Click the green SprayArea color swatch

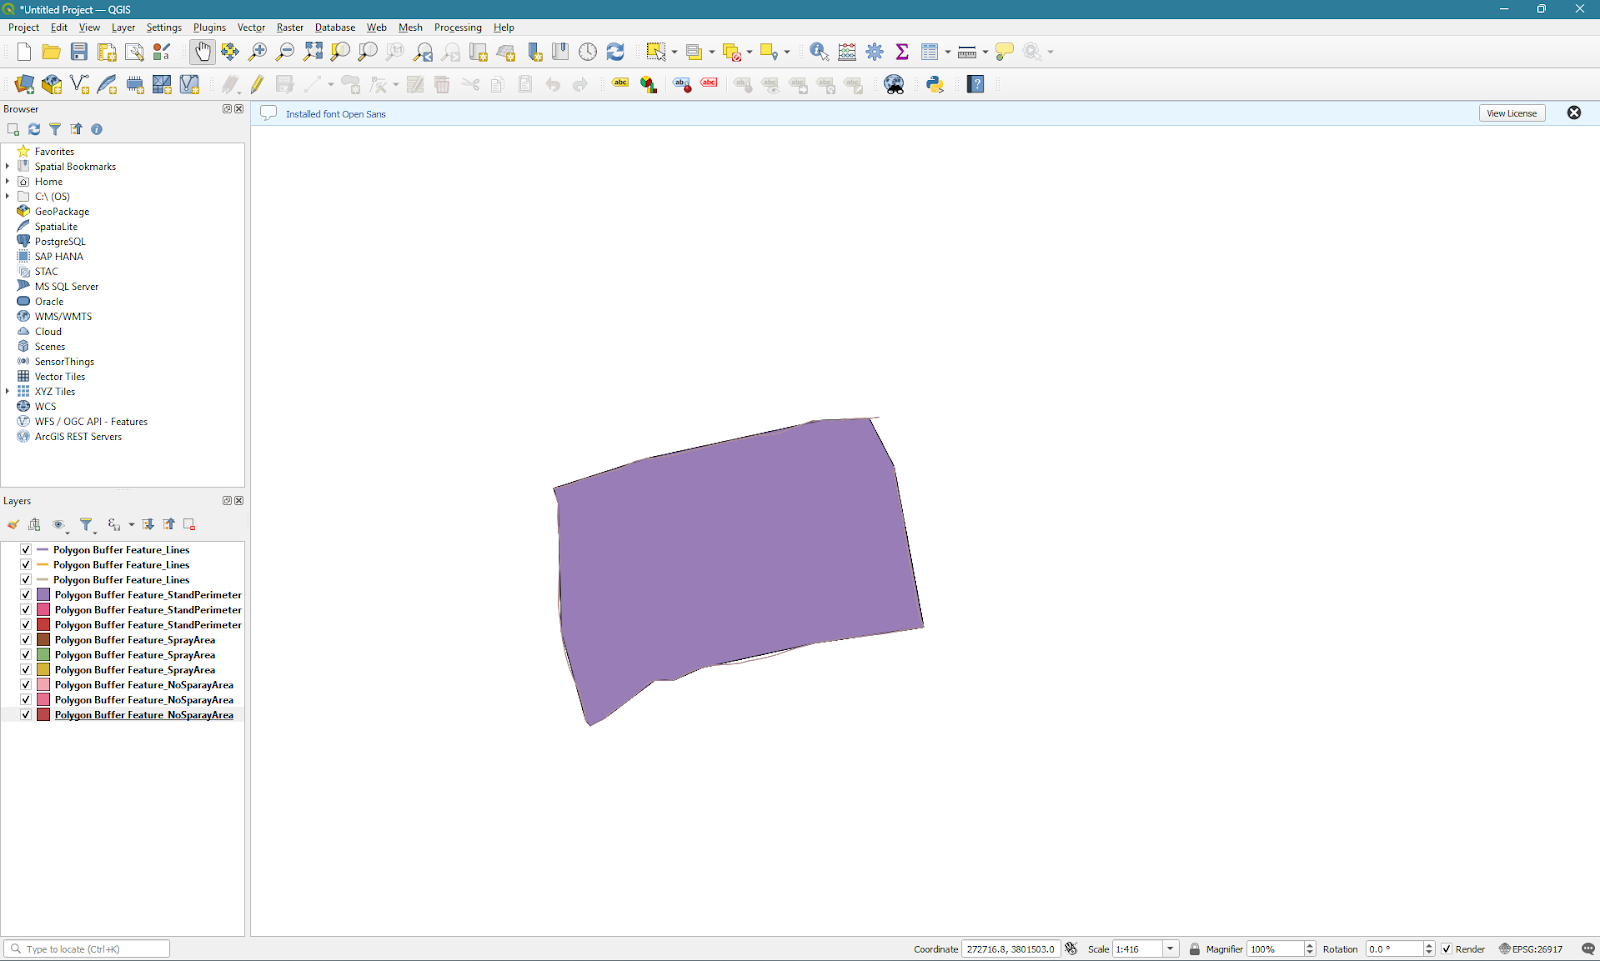(x=44, y=655)
